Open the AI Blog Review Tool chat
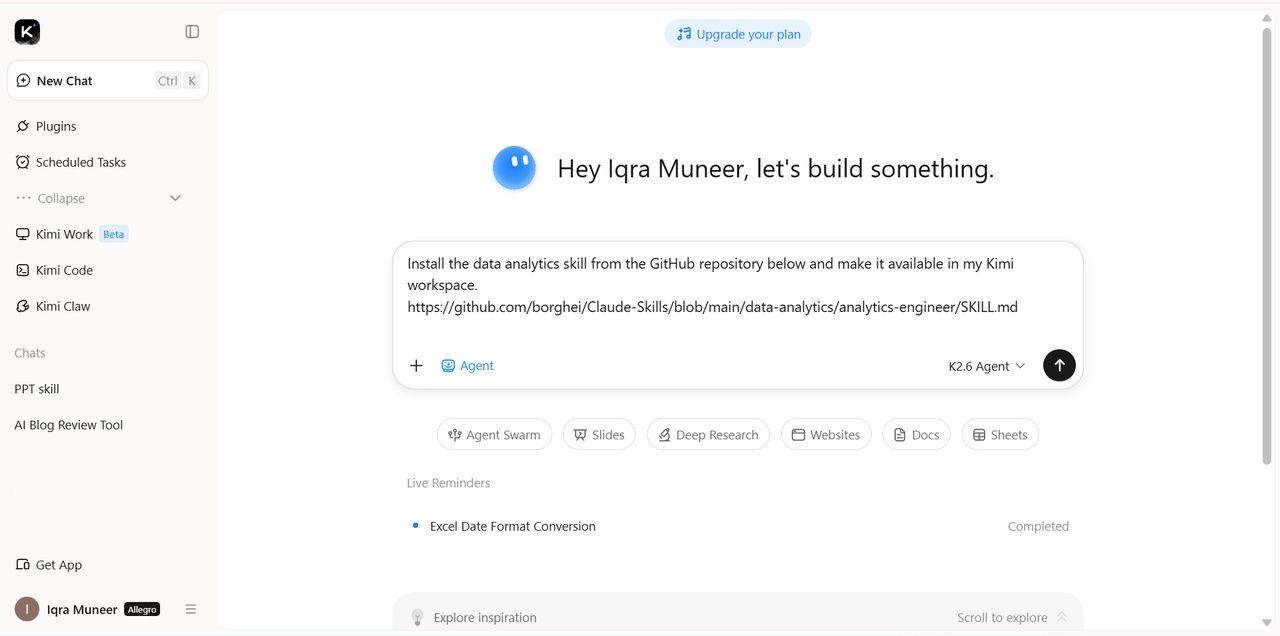Viewport: 1280px width, 636px height. 69,425
